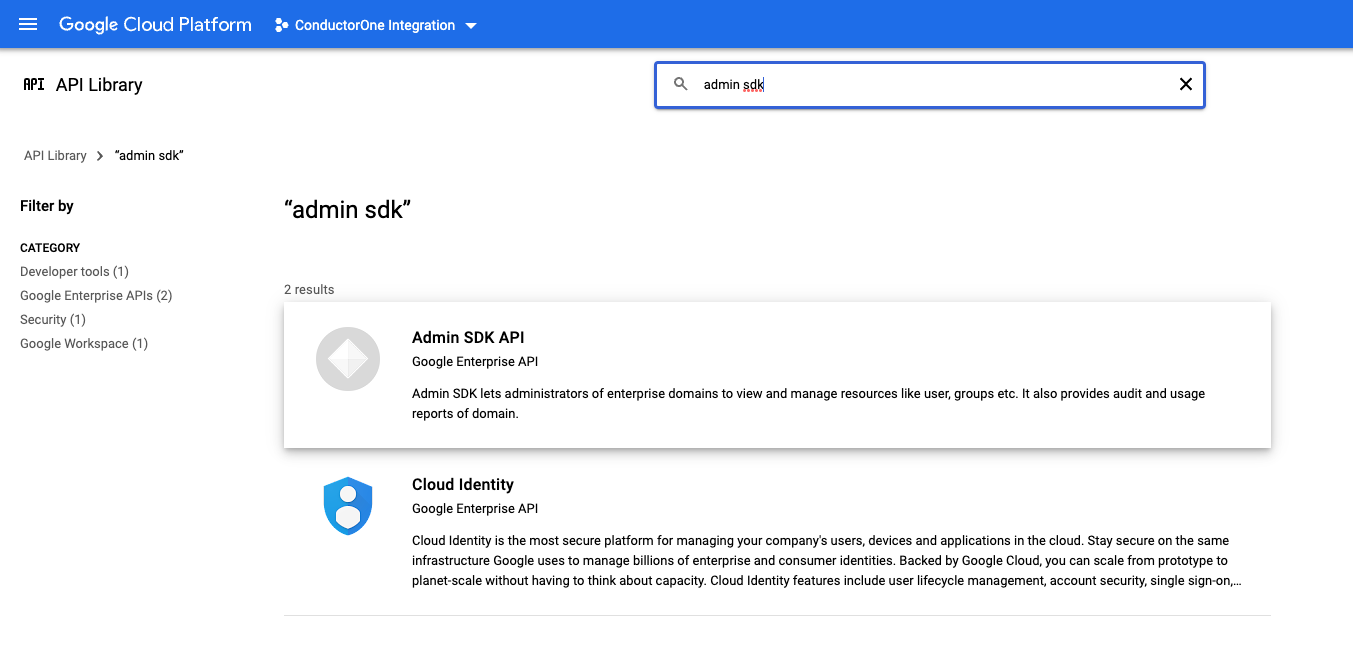
Task: Click Google Cloud Platform header title
Action: [x=155, y=25]
